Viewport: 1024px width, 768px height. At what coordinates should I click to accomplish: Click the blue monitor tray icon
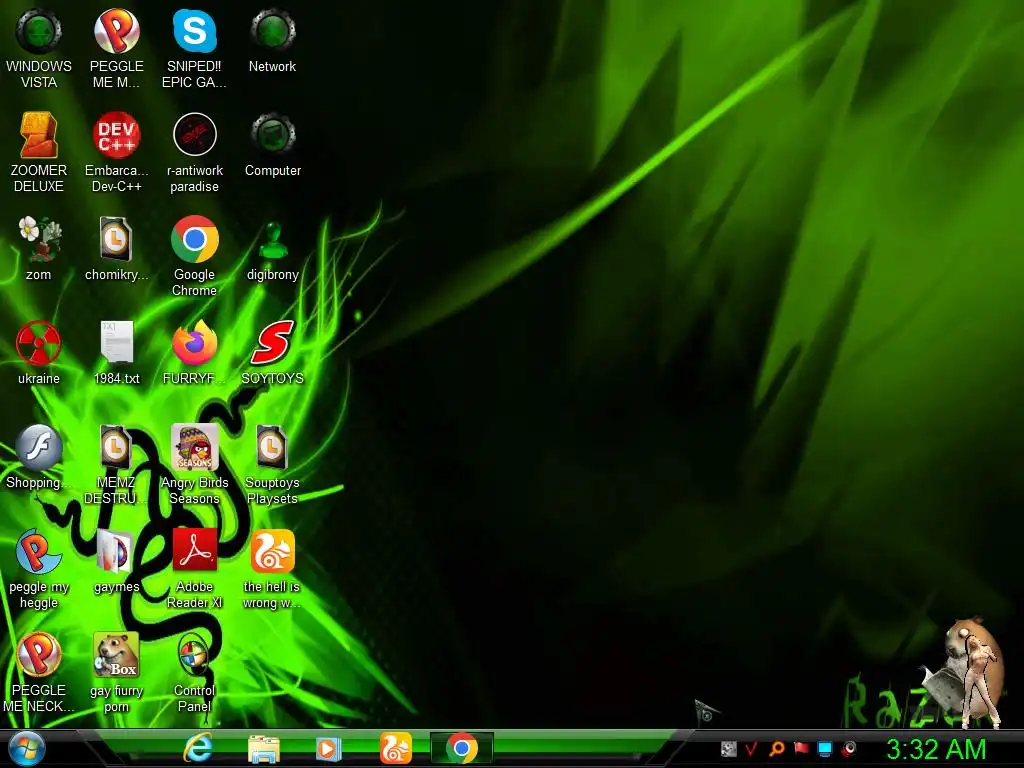coord(825,749)
